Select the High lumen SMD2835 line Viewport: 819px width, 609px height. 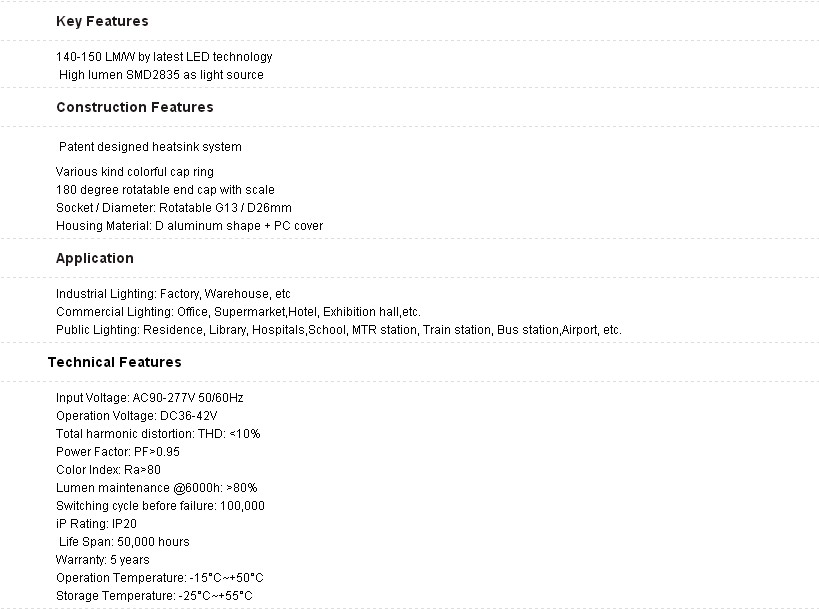pyautogui.click(x=161, y=75)
